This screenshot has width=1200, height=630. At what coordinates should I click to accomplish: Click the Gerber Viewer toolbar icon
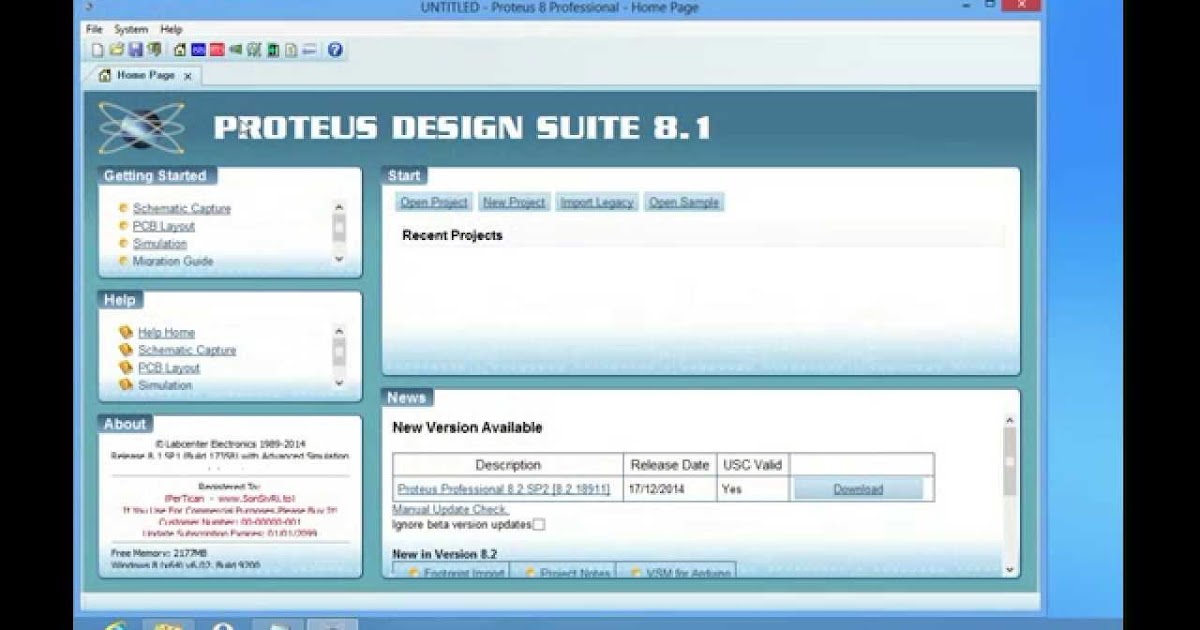coord(254,50)
